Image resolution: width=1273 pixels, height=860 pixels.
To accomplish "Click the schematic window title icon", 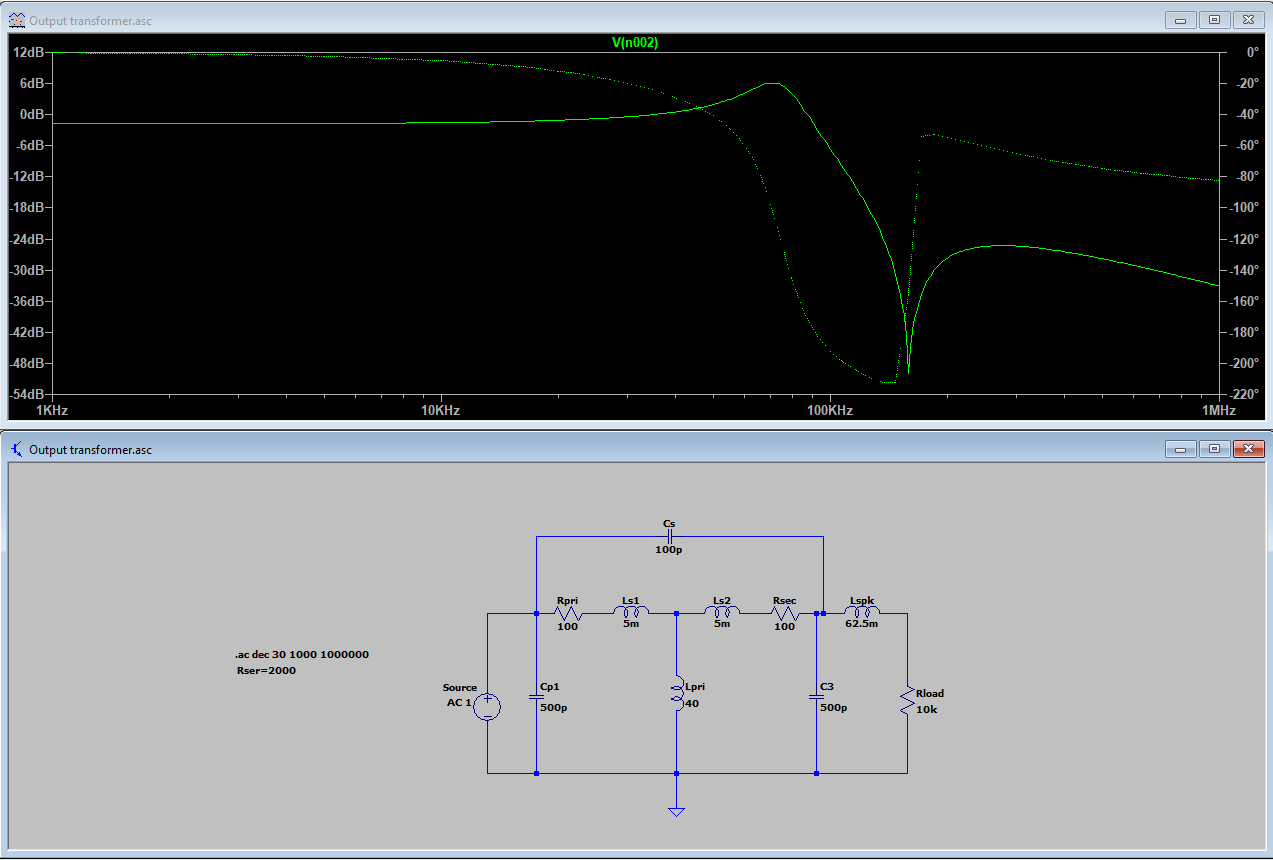I will pos(17,450).
